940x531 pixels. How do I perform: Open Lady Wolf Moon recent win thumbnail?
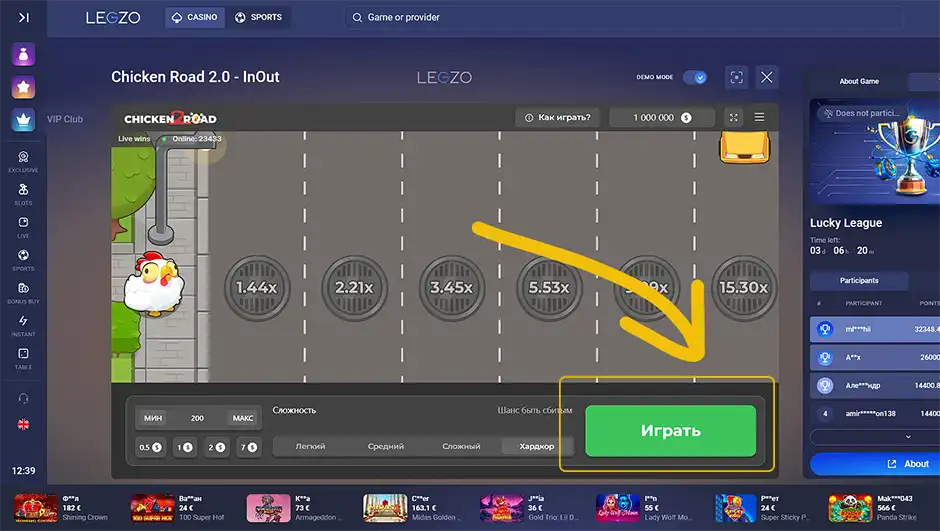(617, 508)
